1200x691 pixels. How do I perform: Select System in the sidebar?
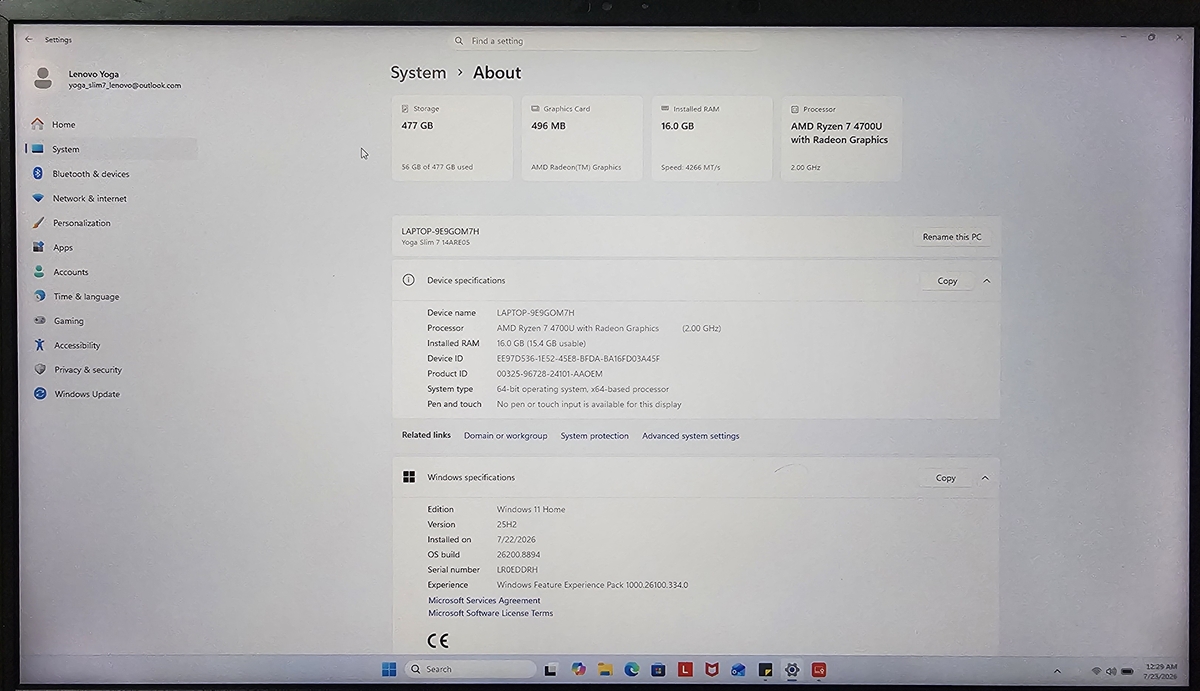click(110, 149)
